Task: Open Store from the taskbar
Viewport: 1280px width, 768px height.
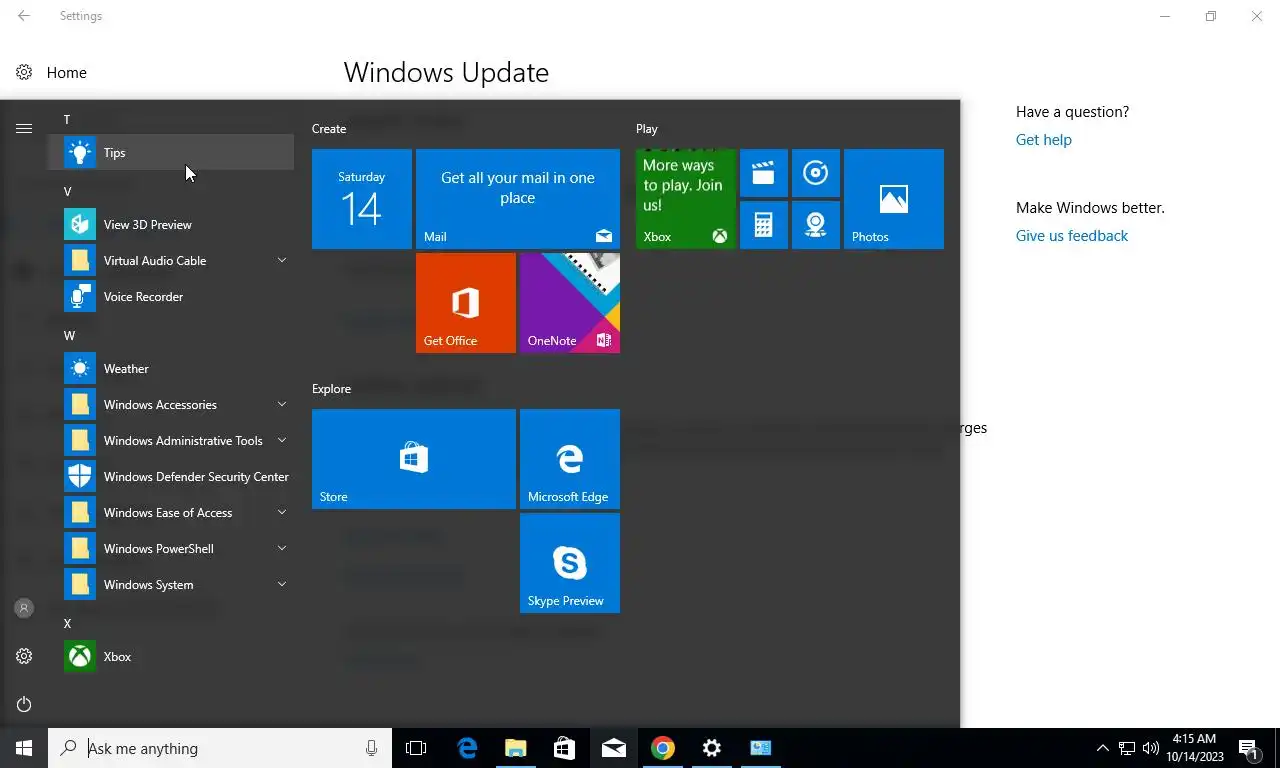Action: pos(565,748)
